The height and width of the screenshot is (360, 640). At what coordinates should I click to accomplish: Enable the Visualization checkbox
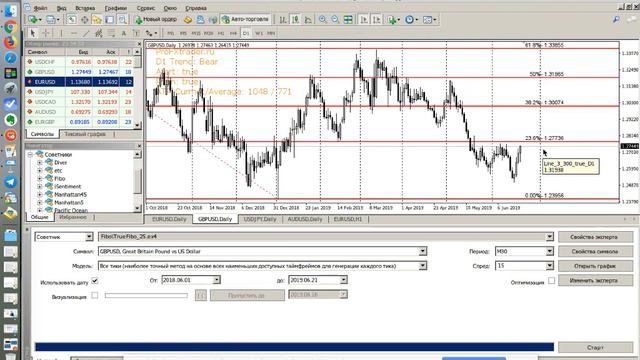tap(95, 295)
